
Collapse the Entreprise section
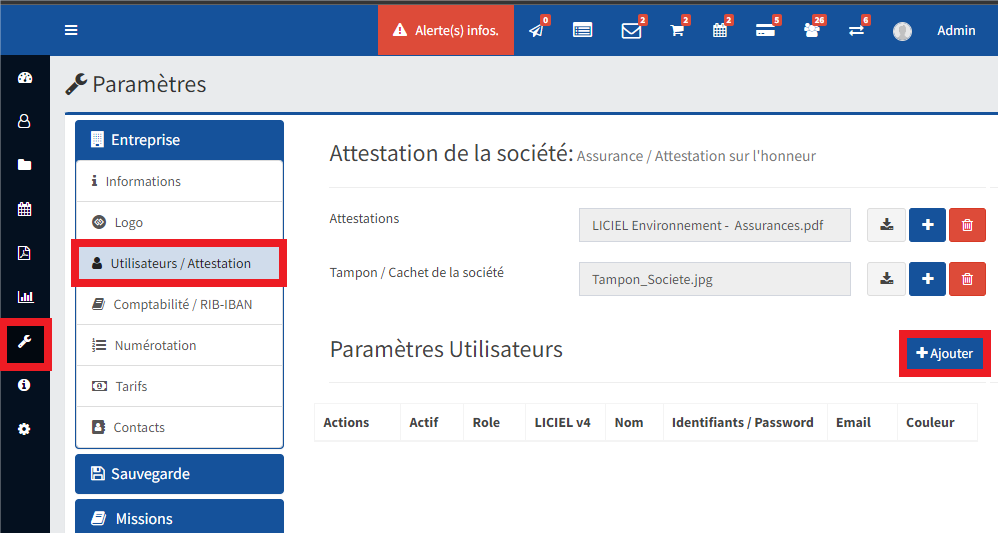tap(179, 140)
